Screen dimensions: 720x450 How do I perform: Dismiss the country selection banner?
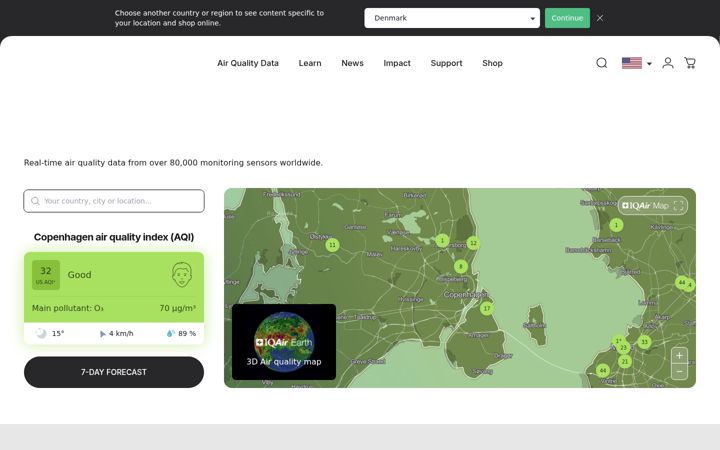tap(600, 18)
